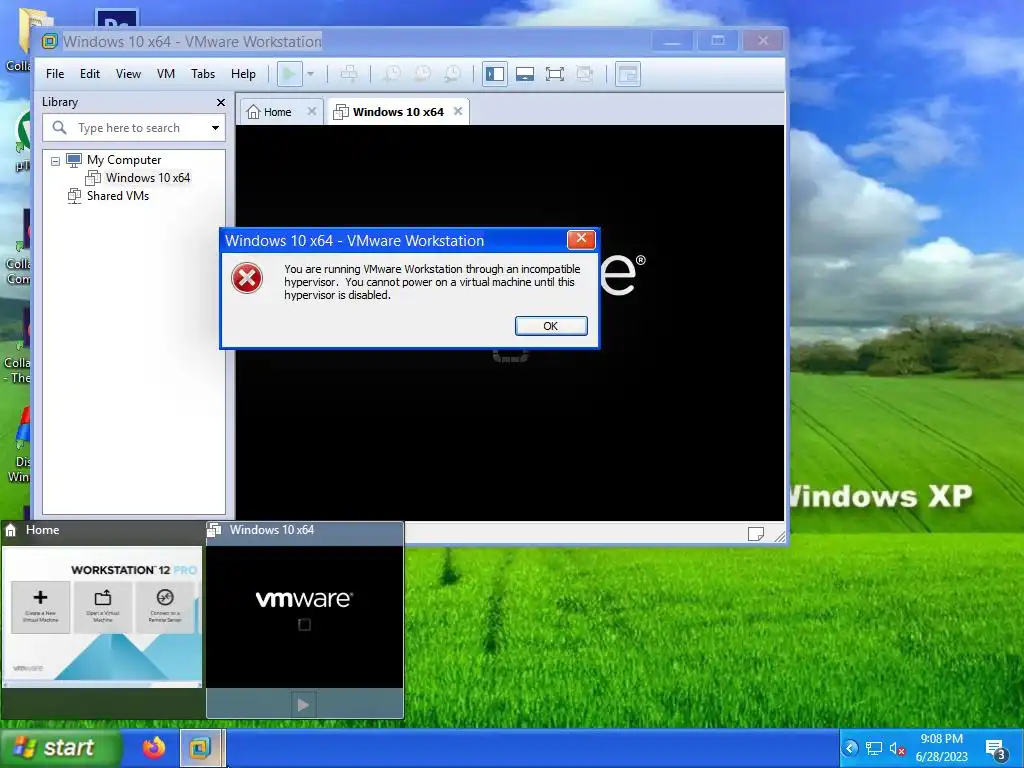Open the VM menu
The image size is (1024, 768).
[x=166, y=74]
